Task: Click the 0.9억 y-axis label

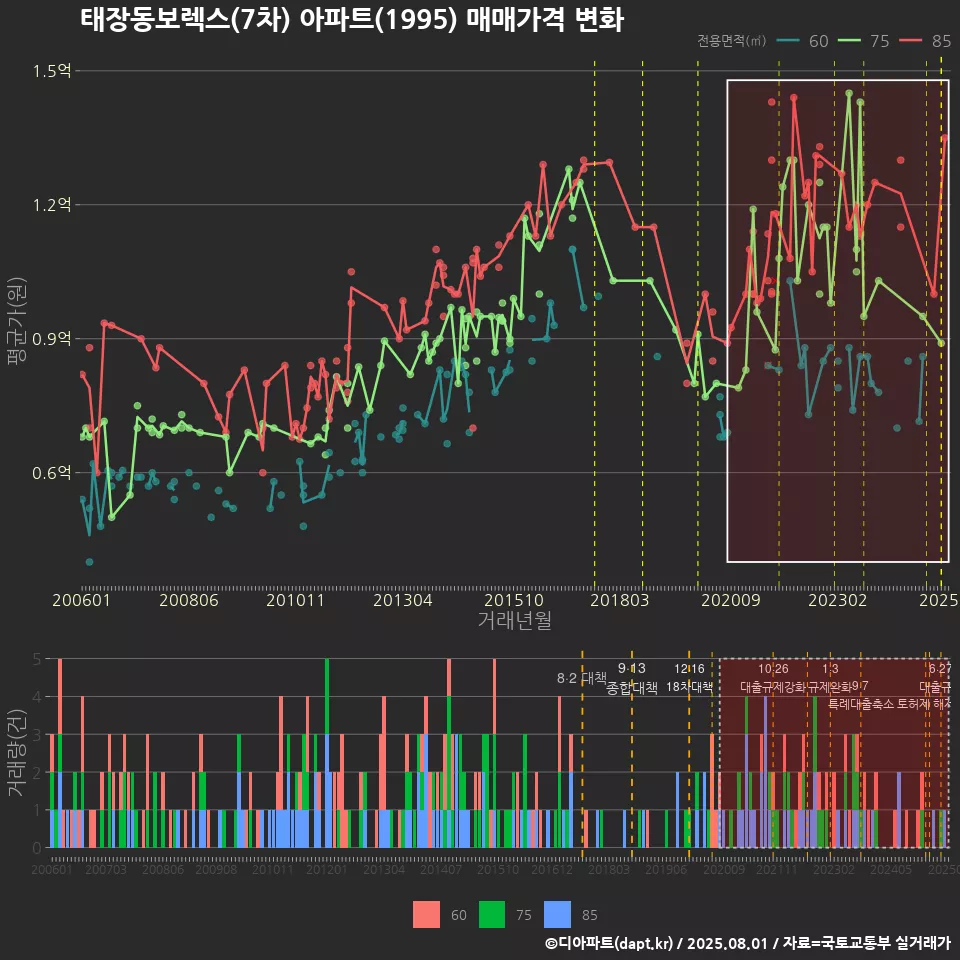Action: [51, 339]
